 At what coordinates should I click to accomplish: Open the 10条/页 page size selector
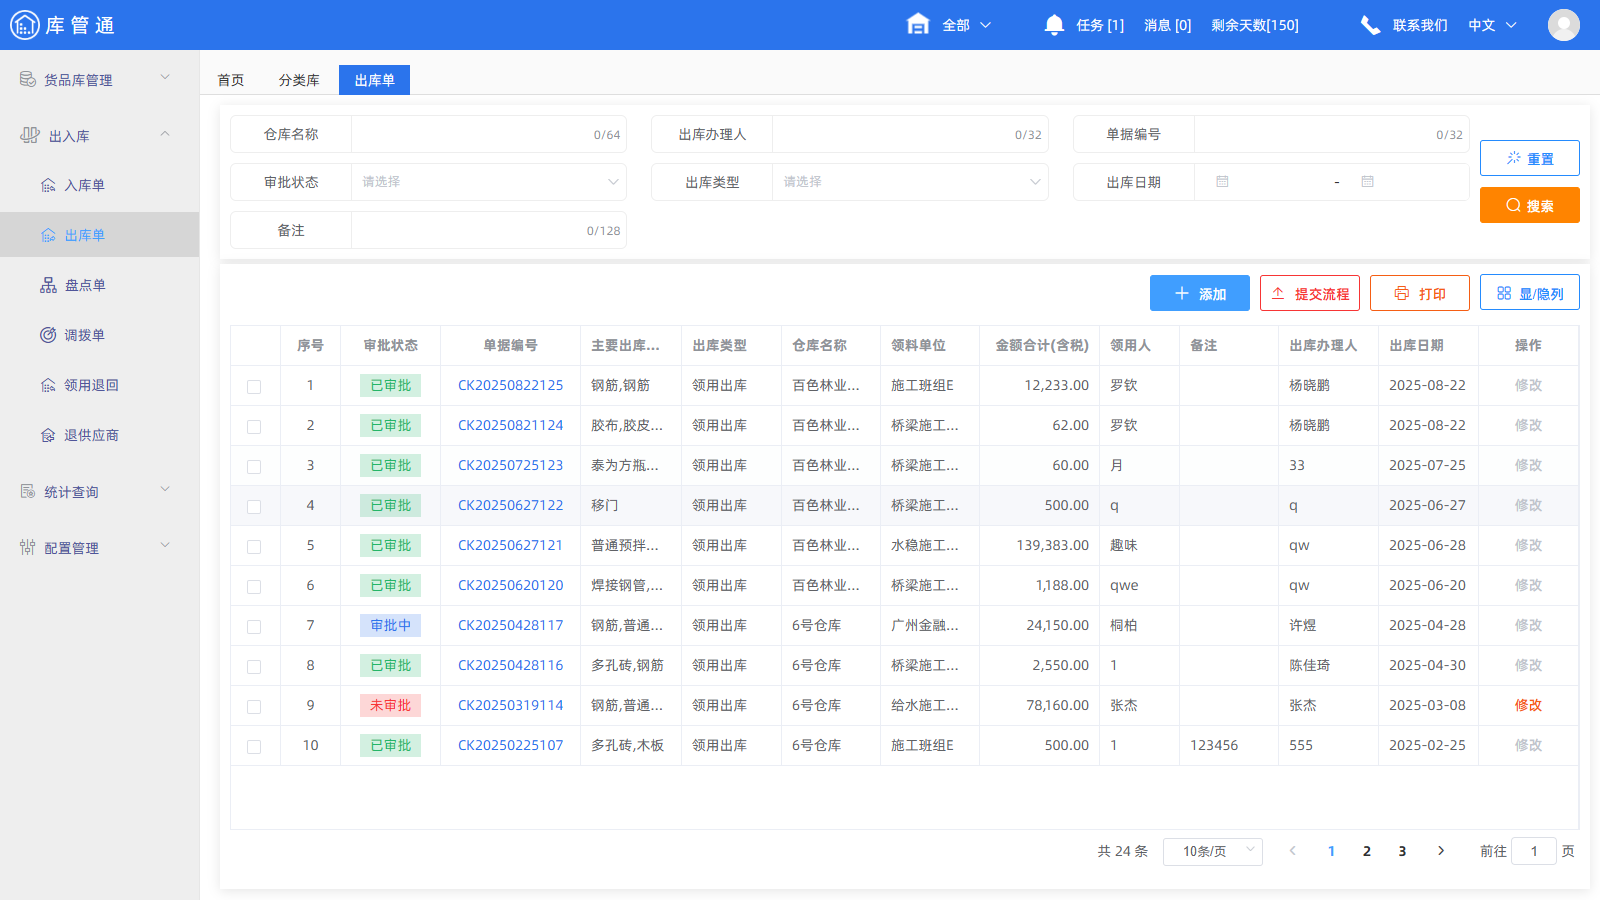point(1212,851)
